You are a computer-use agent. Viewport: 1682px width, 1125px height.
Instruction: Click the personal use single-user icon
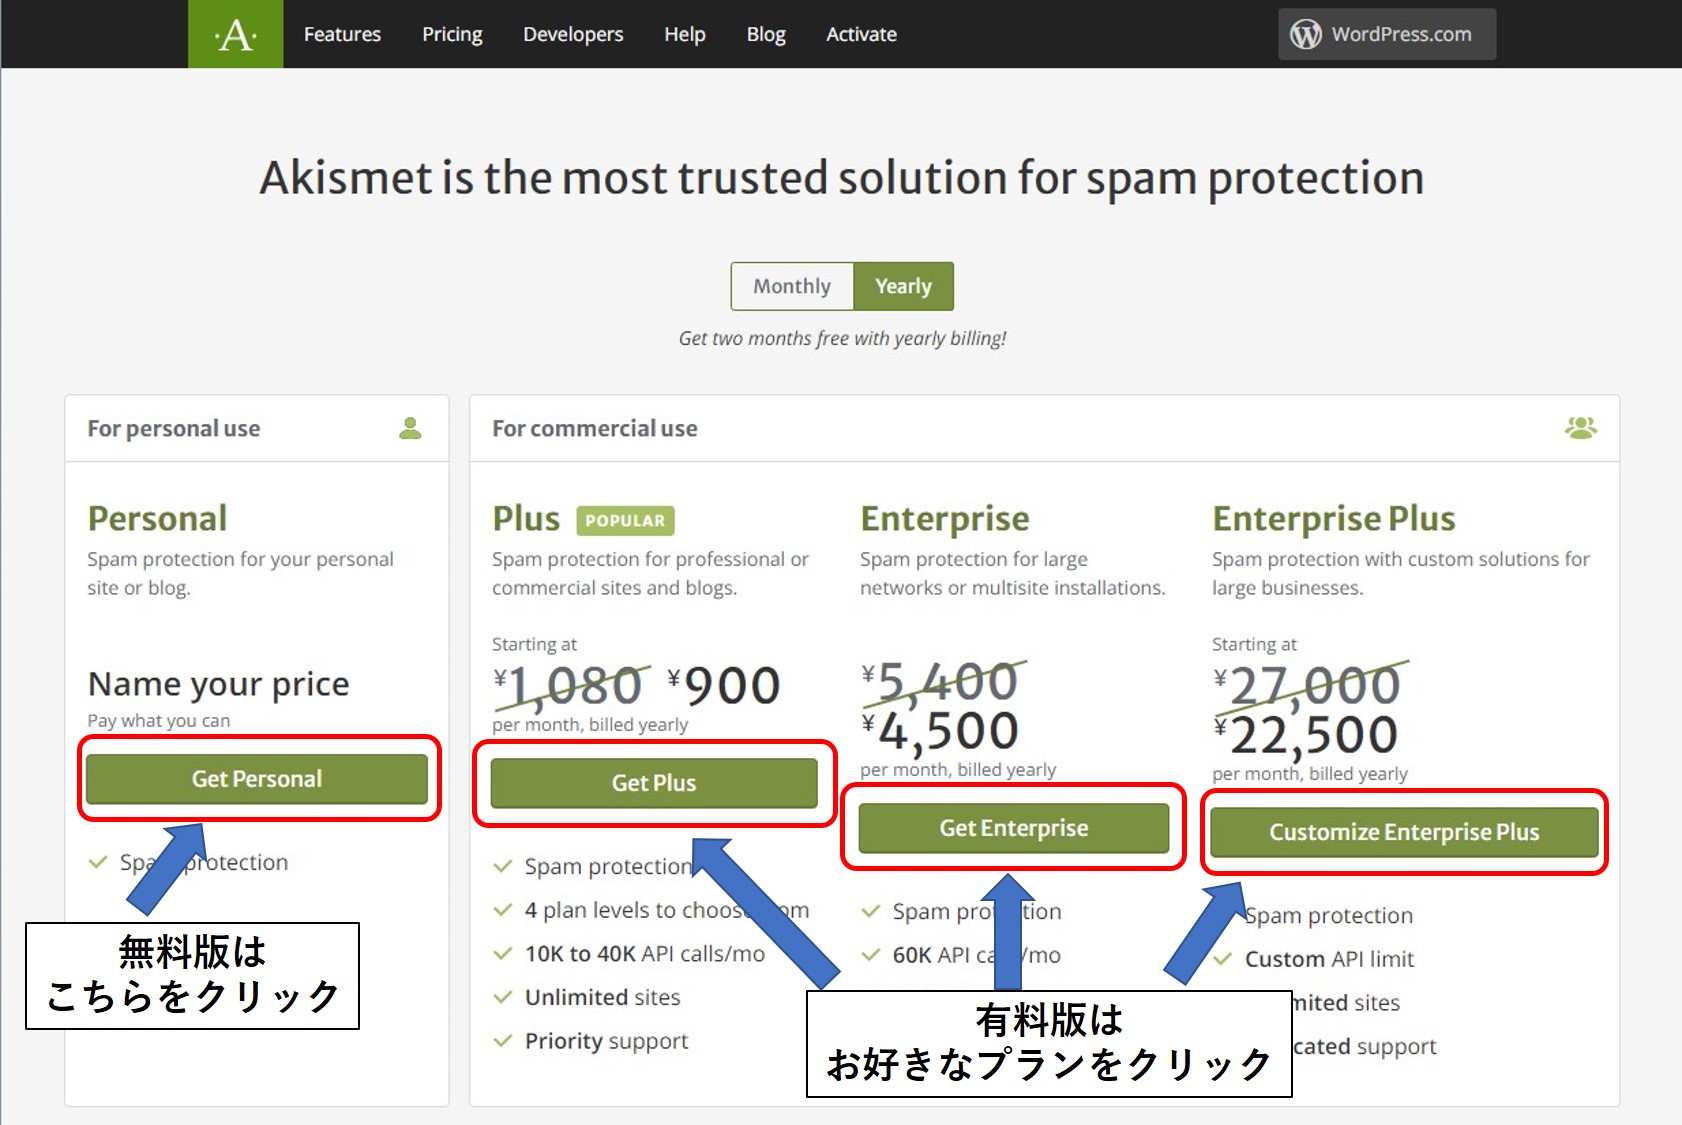[410, 428]
